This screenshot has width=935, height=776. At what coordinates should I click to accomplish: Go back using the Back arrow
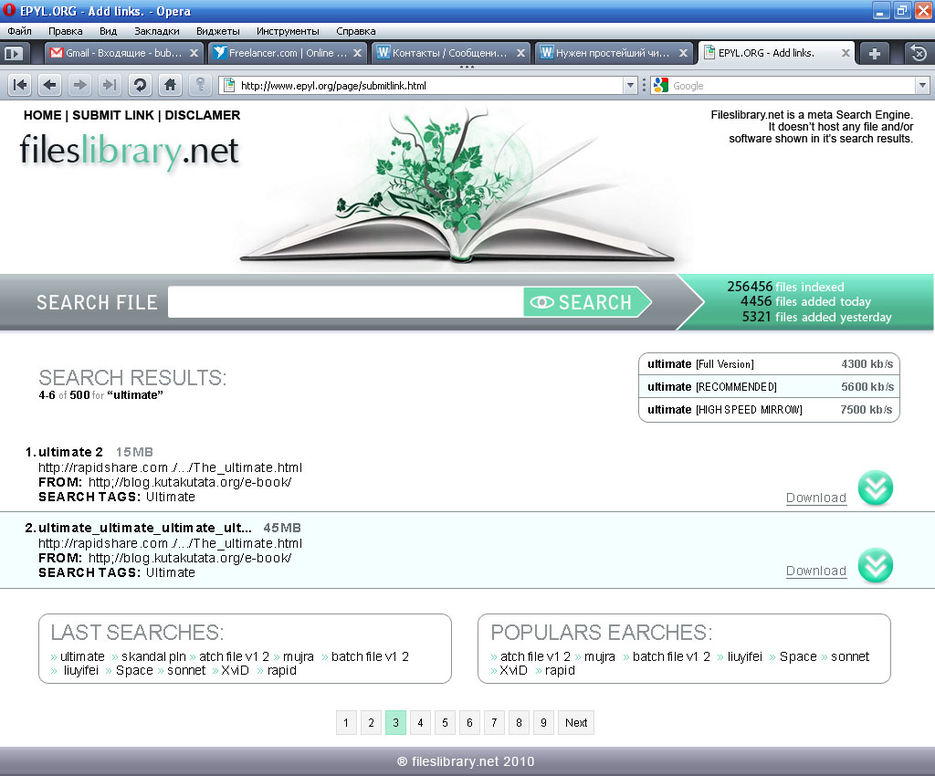click(x=50, y=85)
